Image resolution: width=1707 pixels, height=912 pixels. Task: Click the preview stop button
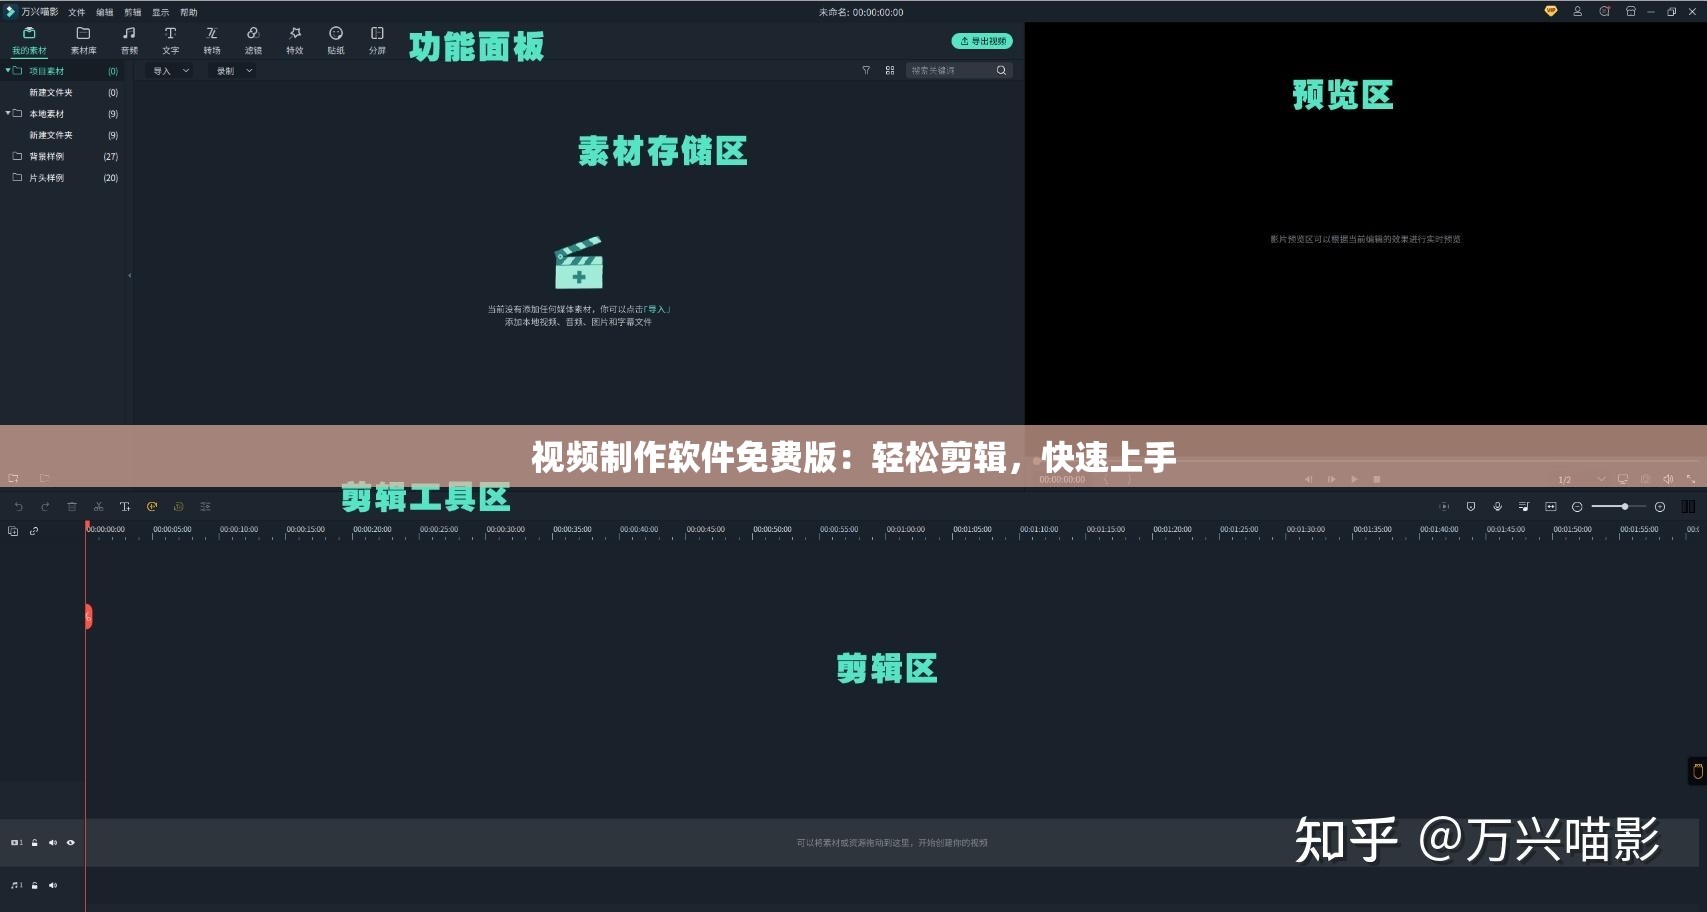point(1377,479)
